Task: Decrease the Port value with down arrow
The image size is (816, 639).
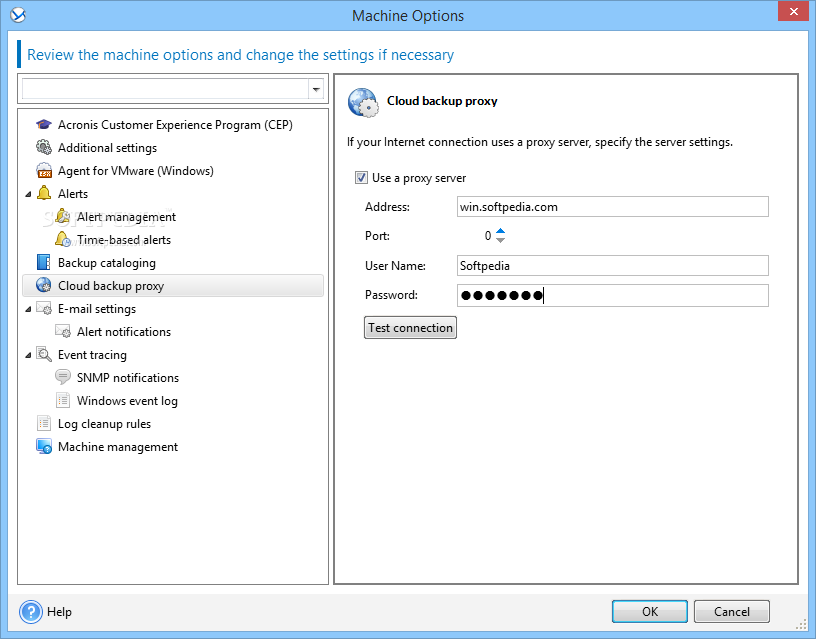Action: tap(500, 240)
